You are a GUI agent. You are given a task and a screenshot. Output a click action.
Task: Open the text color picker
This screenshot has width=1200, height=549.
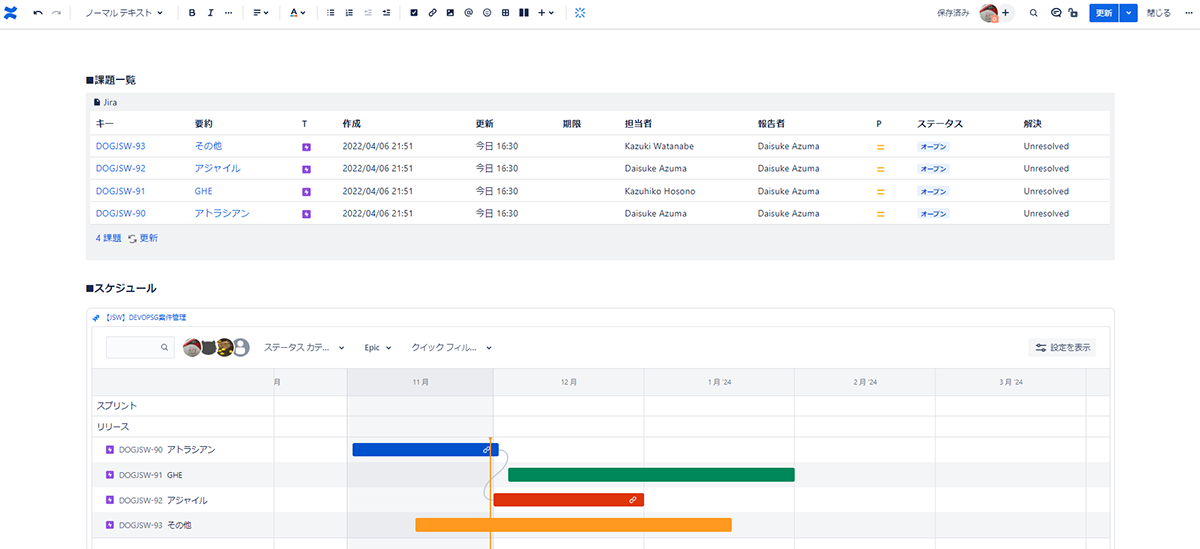pyautogui.click(x=298, y=13)
